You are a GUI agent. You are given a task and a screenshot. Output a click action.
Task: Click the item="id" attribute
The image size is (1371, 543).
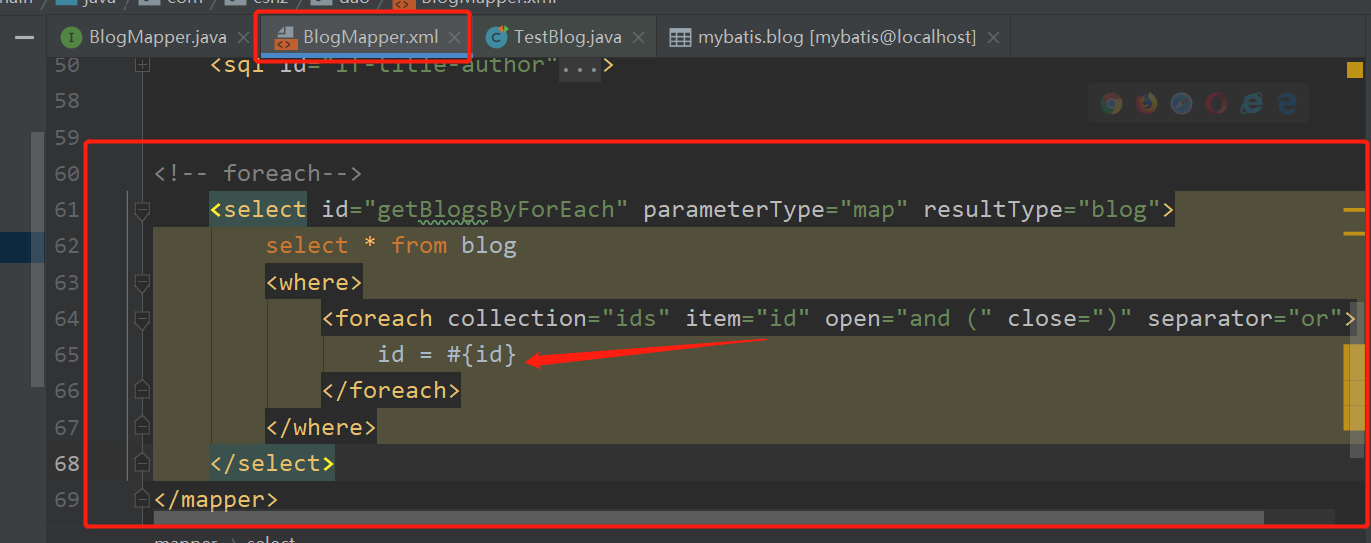pos(748,319)
